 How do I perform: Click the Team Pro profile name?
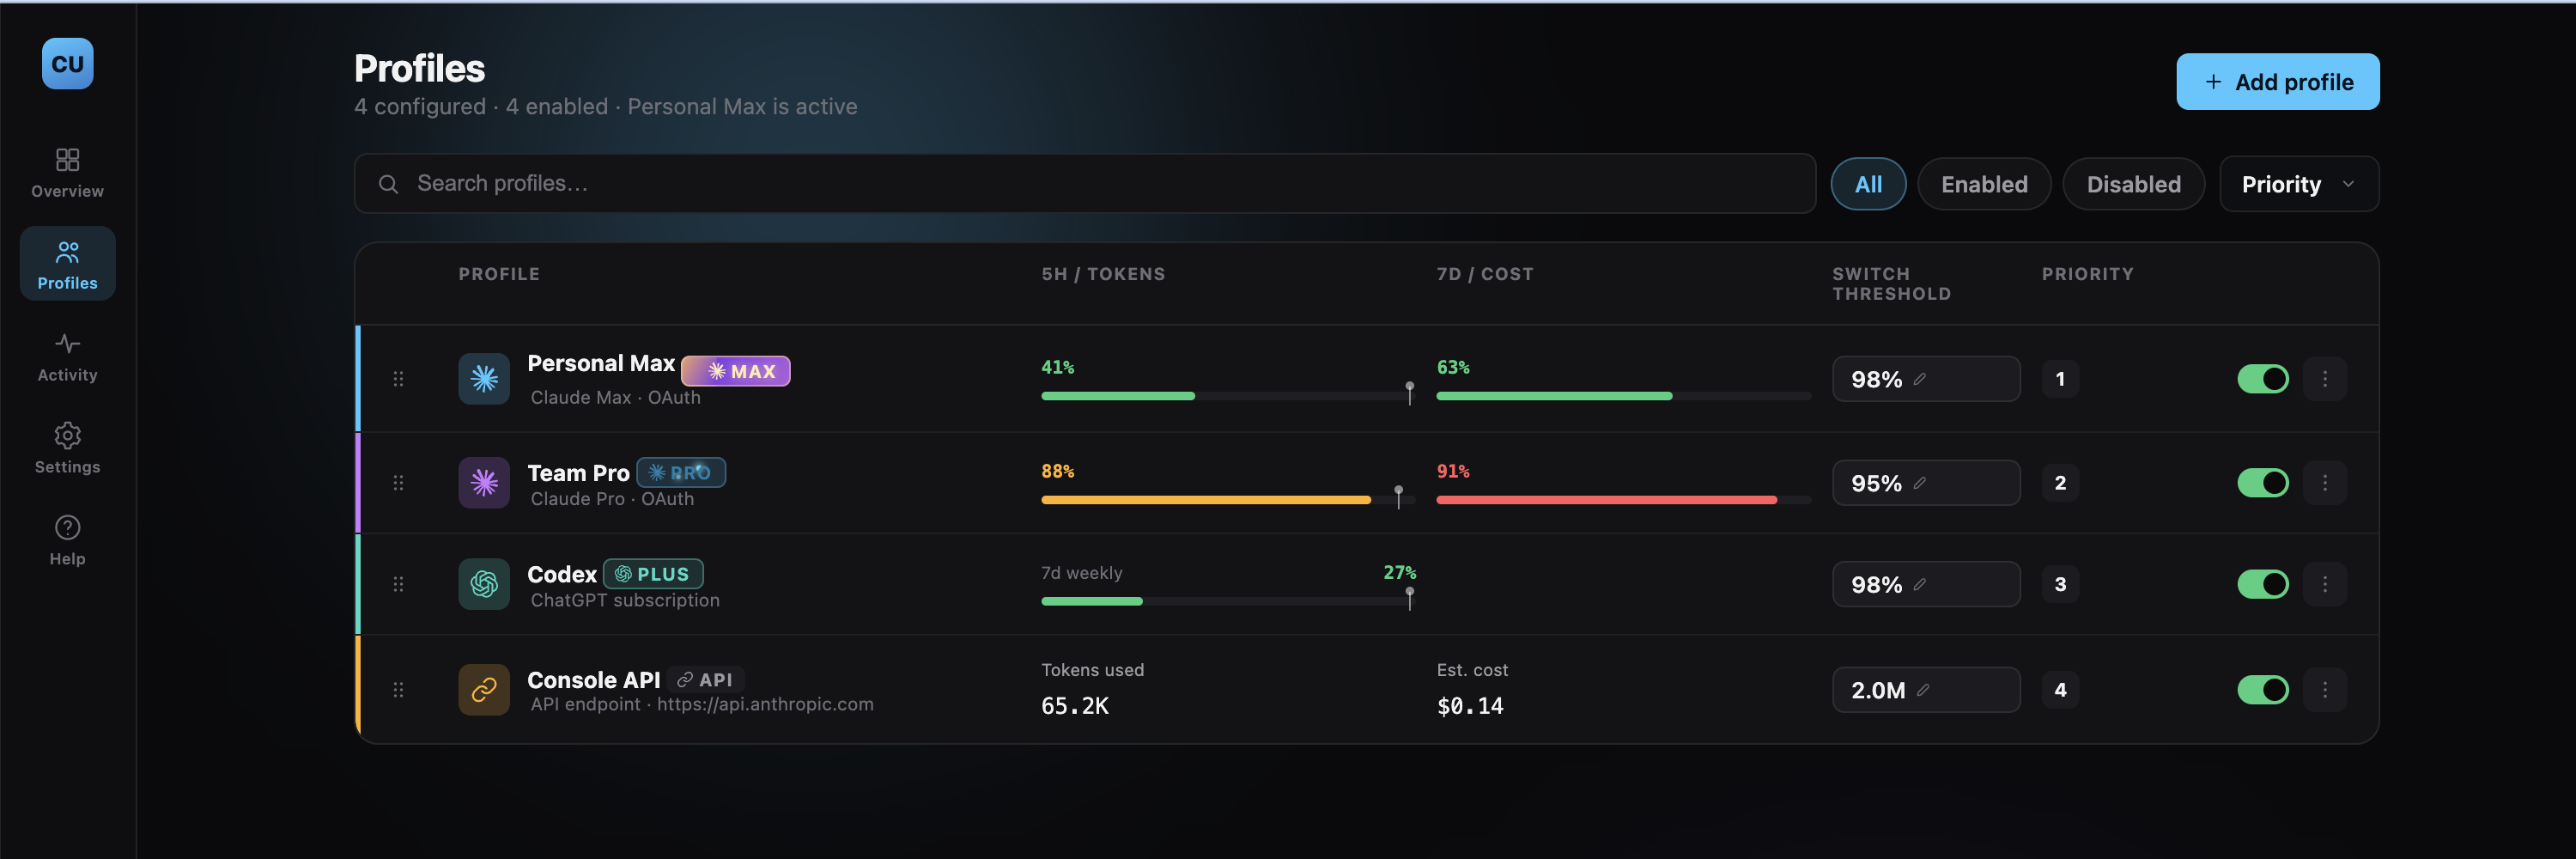pos(578,473)
